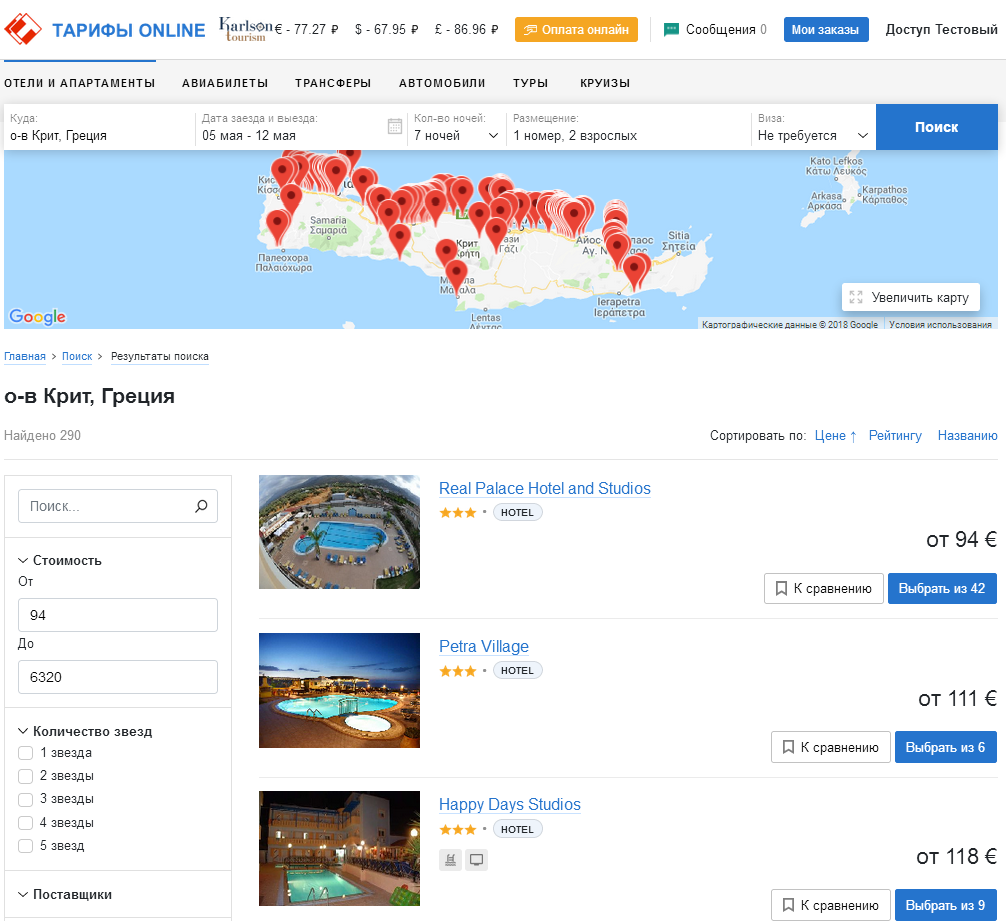The height and width of the screenshot is (921, 1006).
Task: Open the Petra Village hotel link
Action: (x=484, y=647)
